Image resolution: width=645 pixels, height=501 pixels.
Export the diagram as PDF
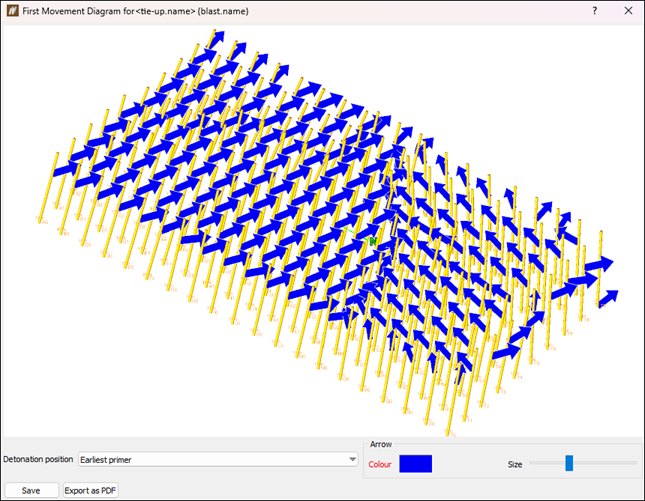tap(90, 491)
